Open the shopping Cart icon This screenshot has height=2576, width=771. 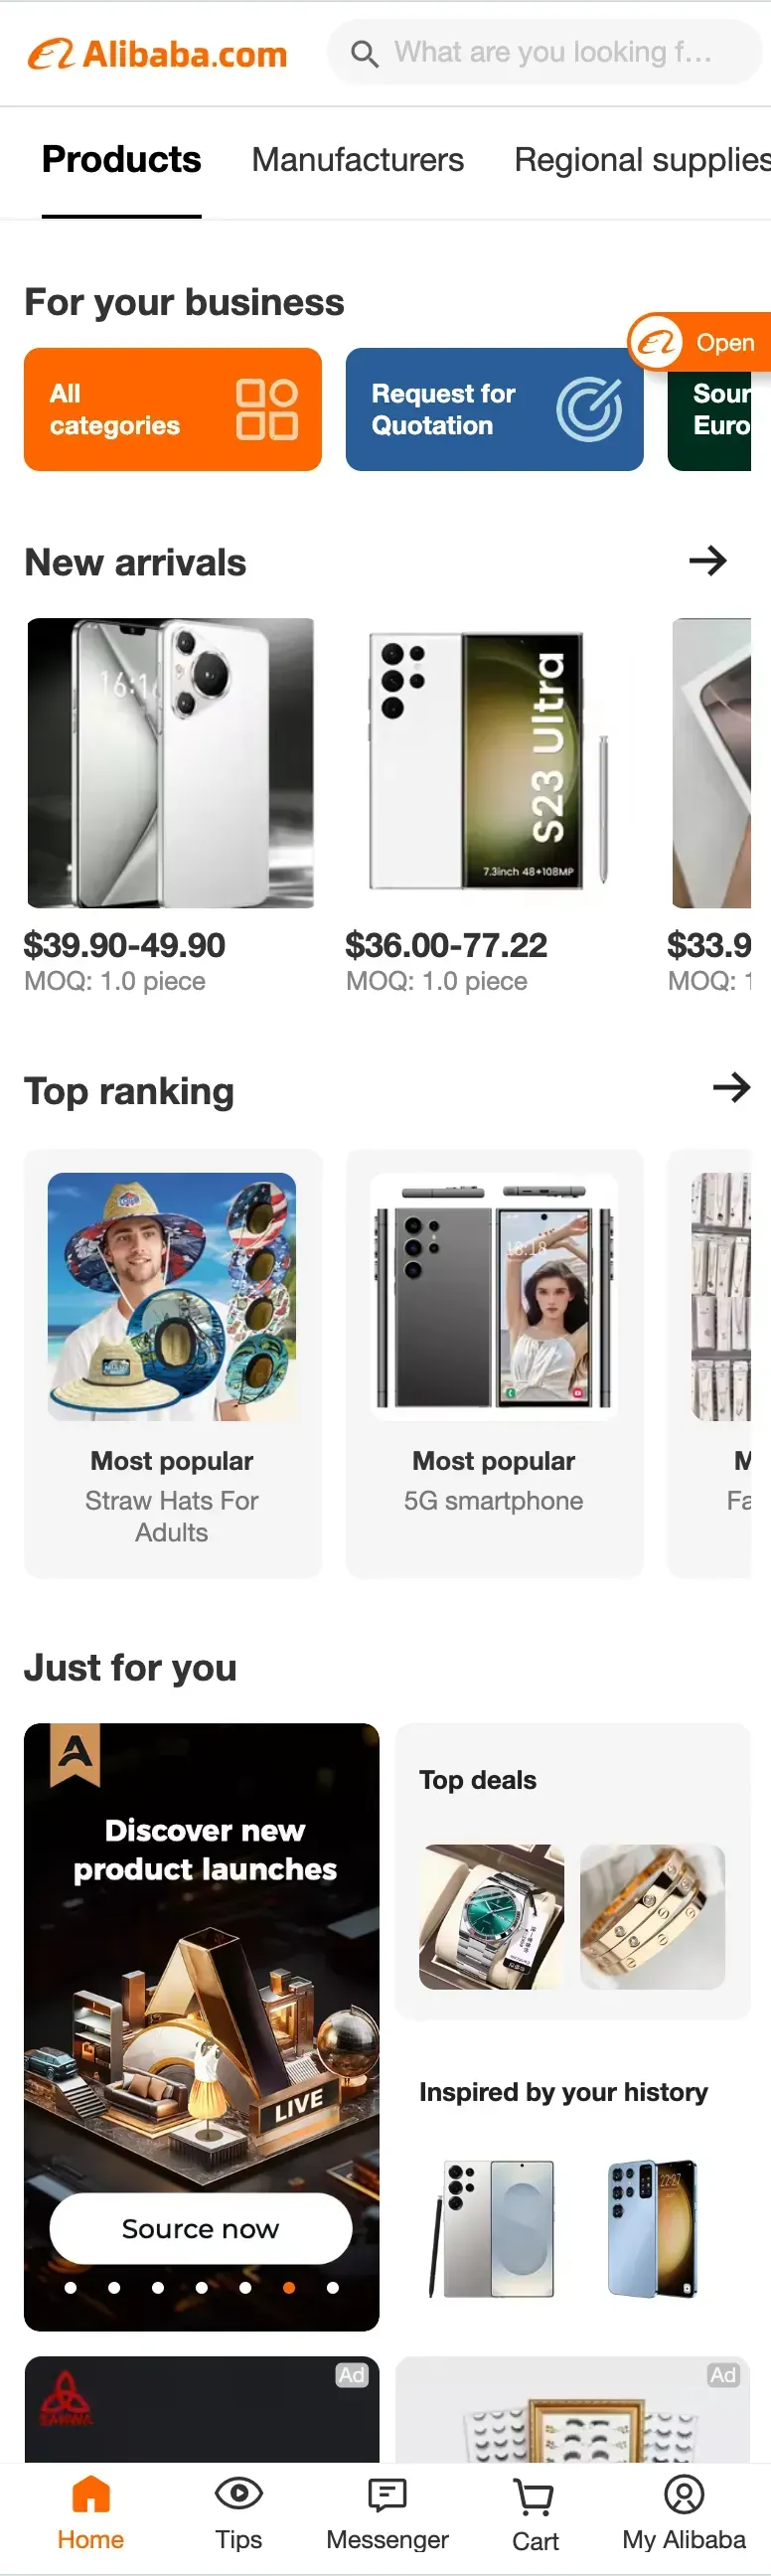(x=534, y=2496)
